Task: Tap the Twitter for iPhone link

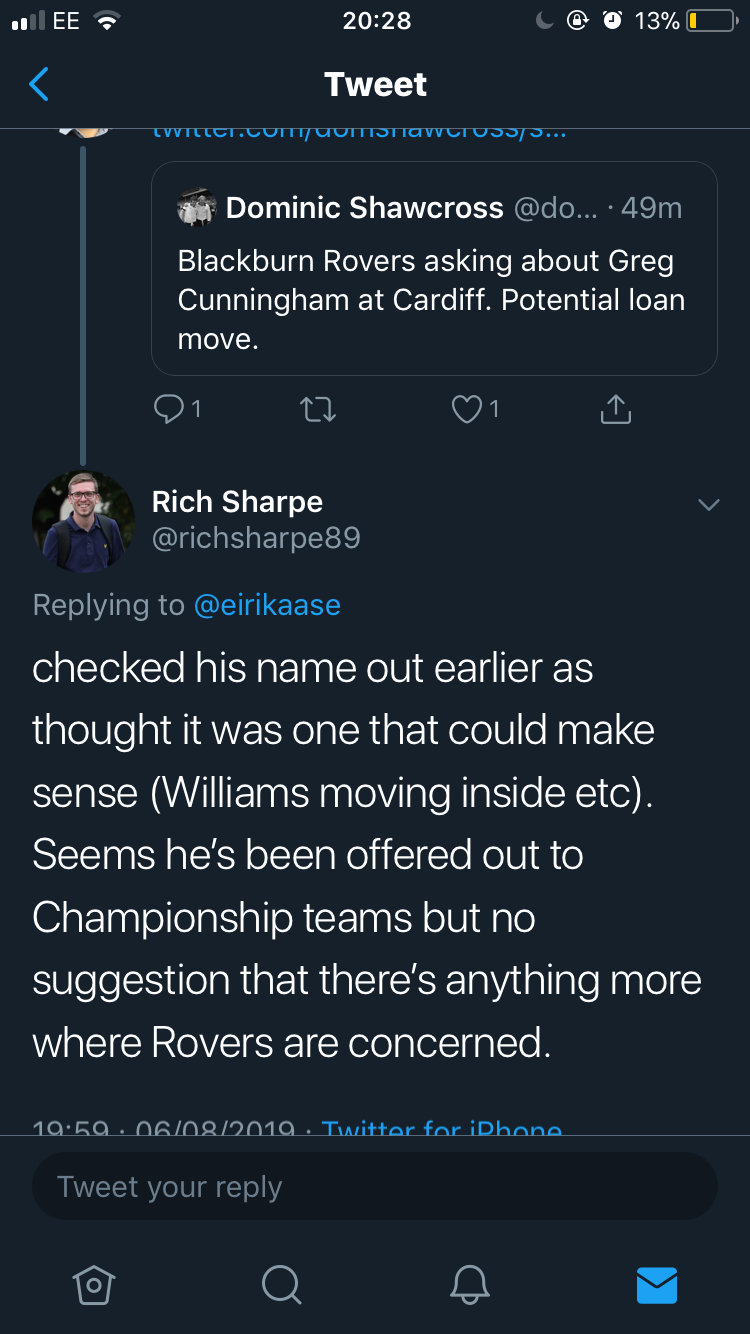Action: point(442,1127)
